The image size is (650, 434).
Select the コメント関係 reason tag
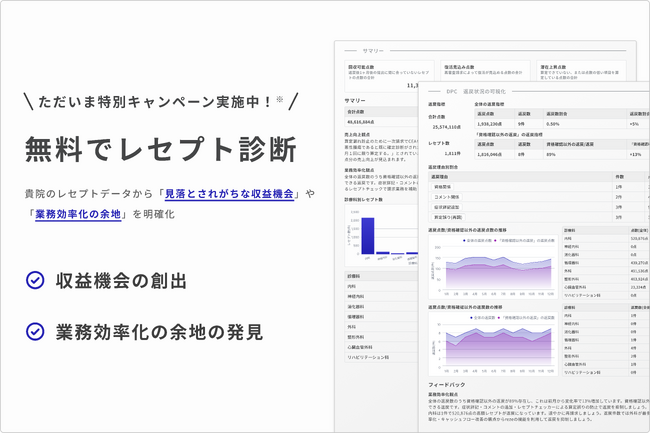pos(445,196)
